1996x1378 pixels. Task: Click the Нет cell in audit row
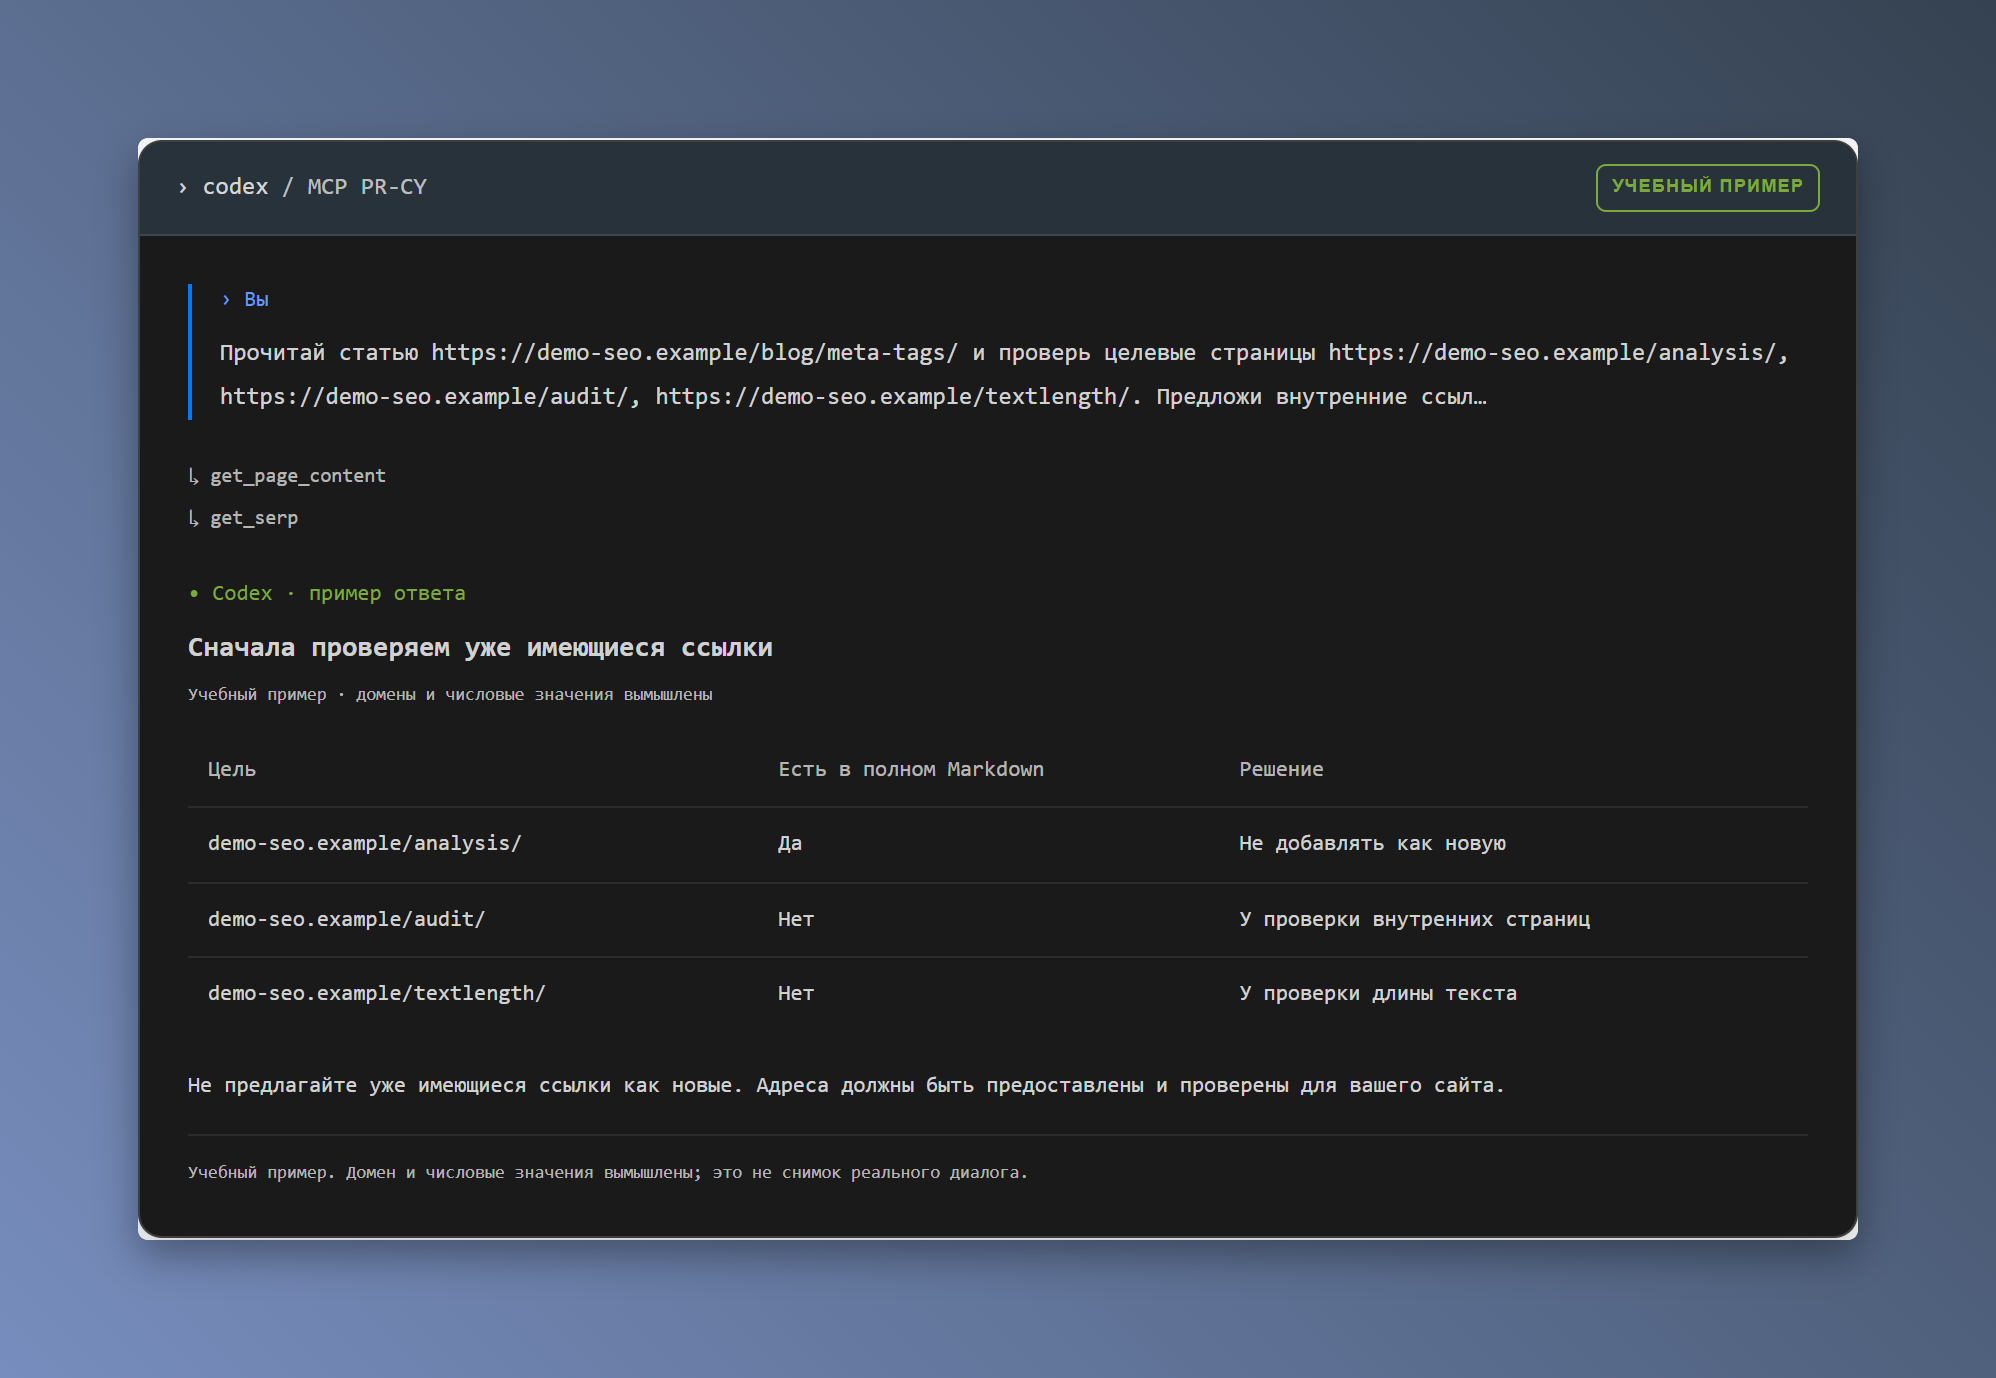point(796,920)
